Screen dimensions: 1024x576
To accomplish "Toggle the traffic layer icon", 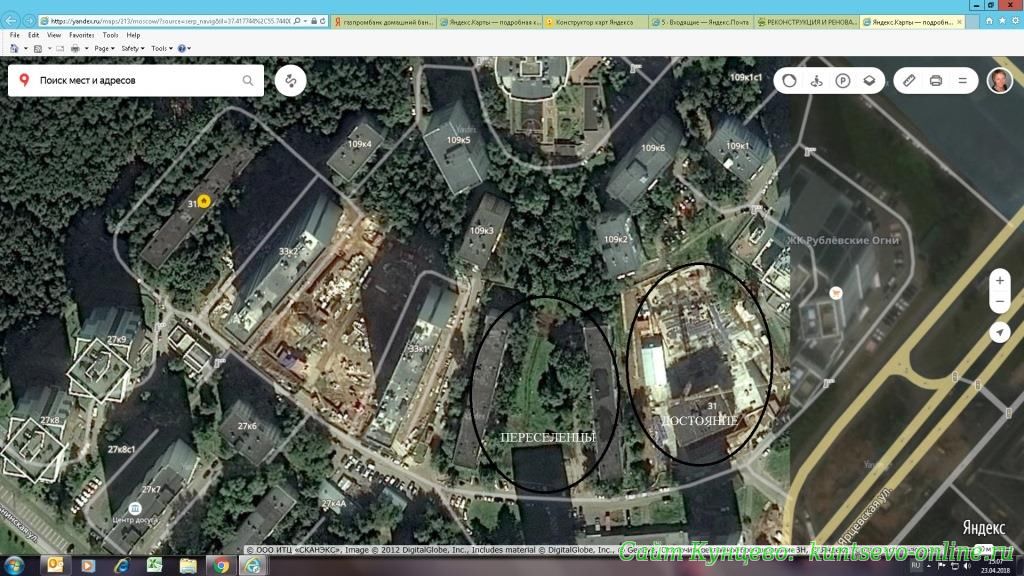I will point(789,80).
